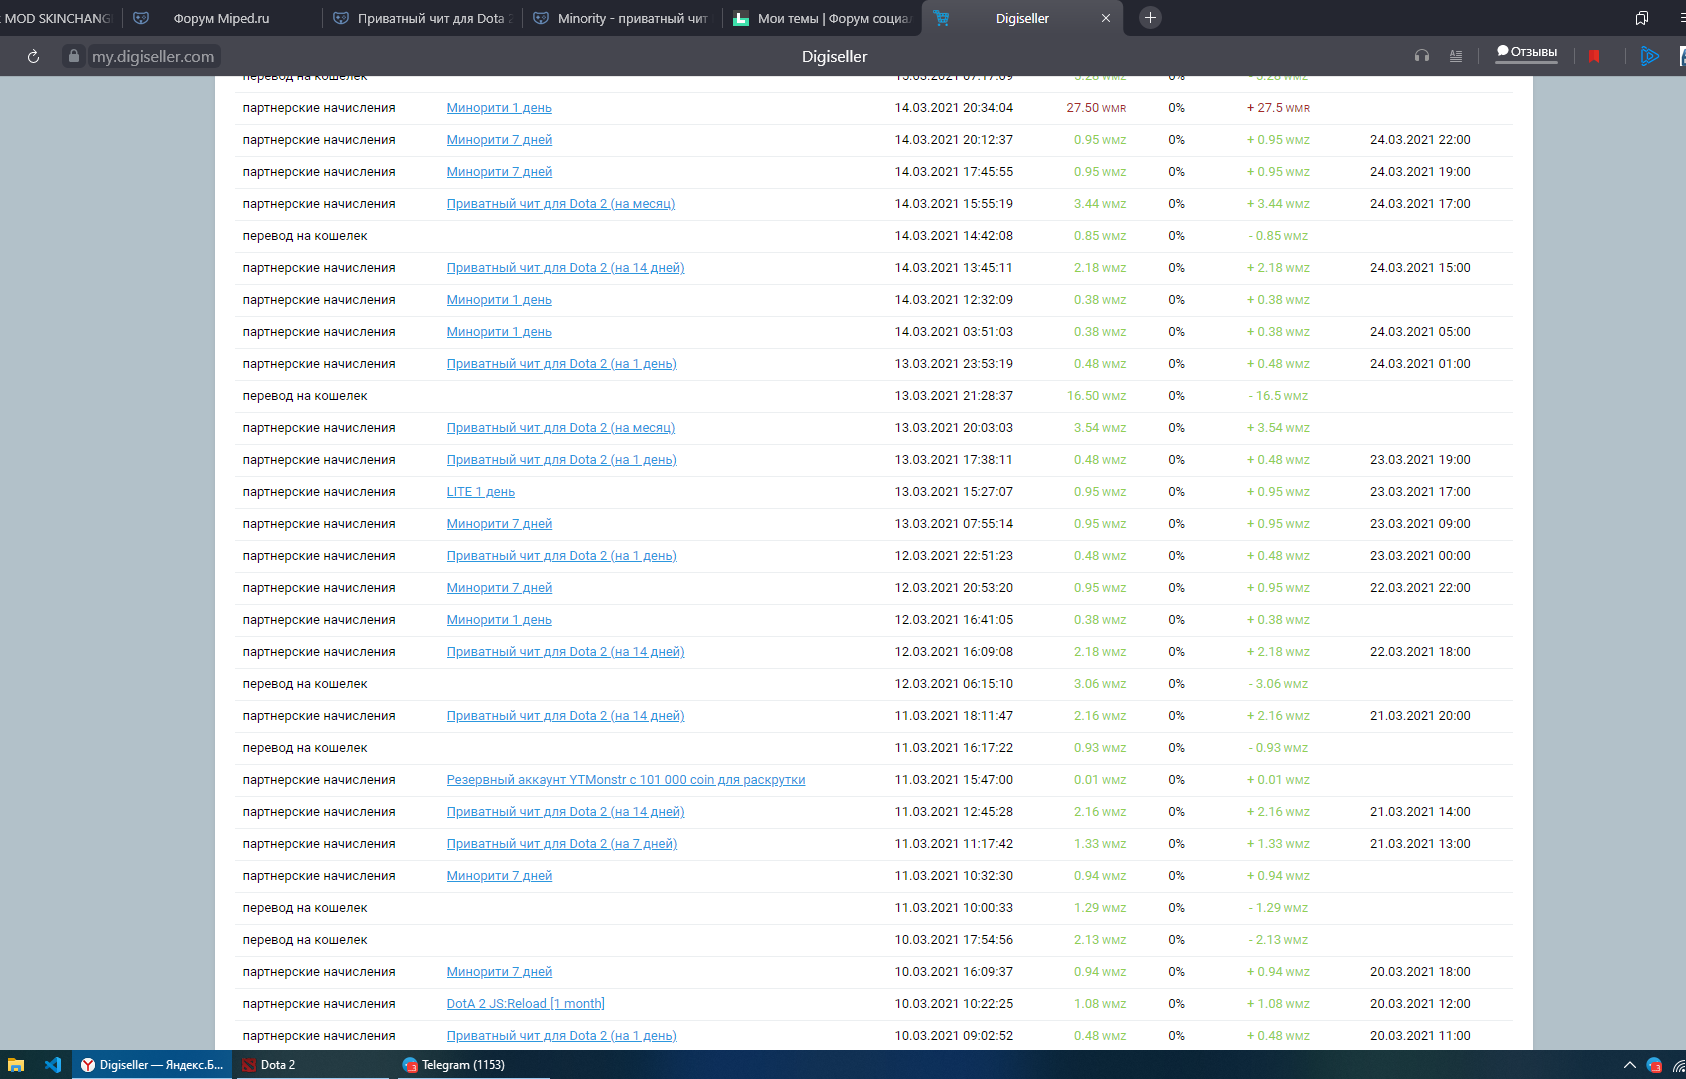Click перевод на кошелек row at 14:42:08
The height and width of the screenshot is (1079, 1686).
(873, 236)
